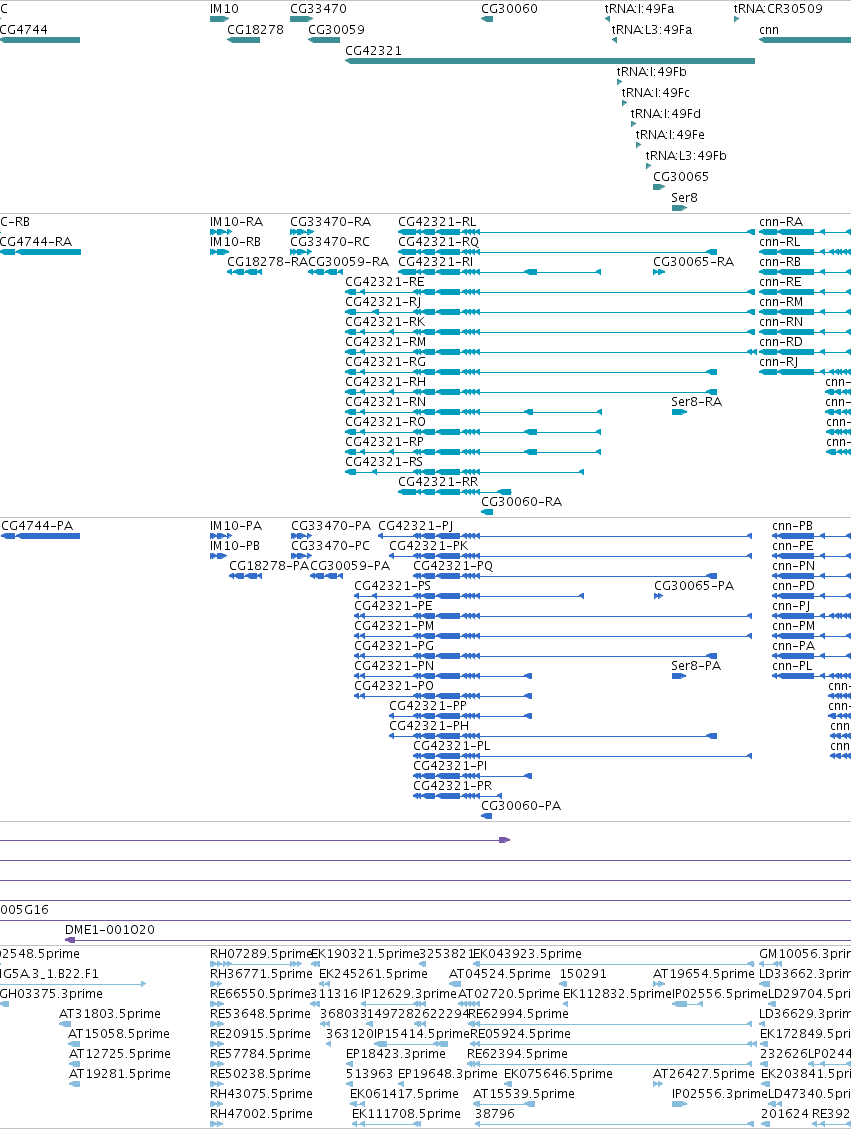This screenshot has height=1129, width=851.
Task: Click transcript cnn-RA
Action: (x=780, y=222)
